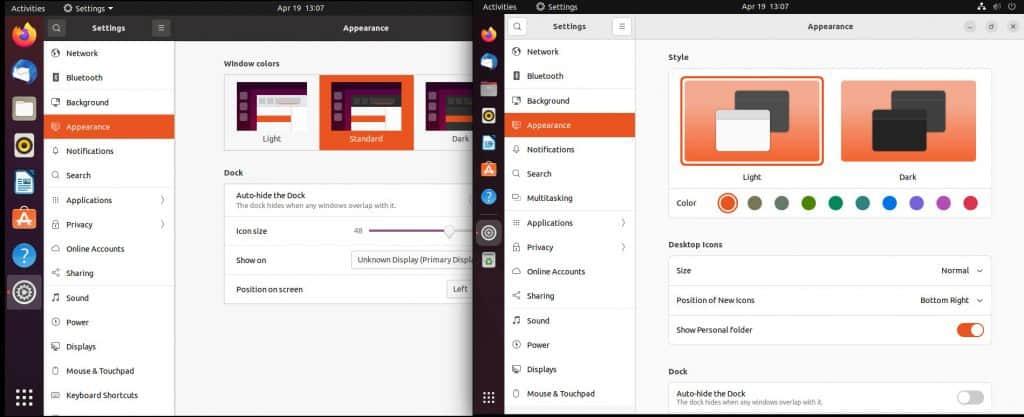Open the hamburger menu in the window showing Style
Screen dimensions: 1024x417
click(621, 26)
